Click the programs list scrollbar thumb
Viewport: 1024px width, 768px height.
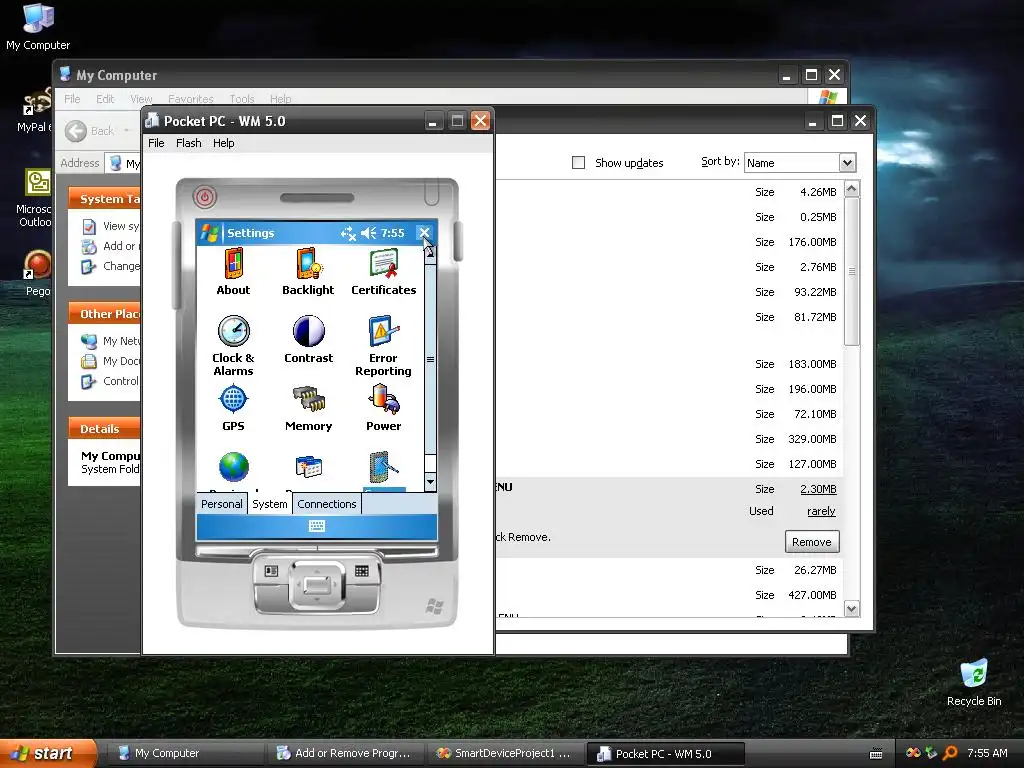click(852, 272)
